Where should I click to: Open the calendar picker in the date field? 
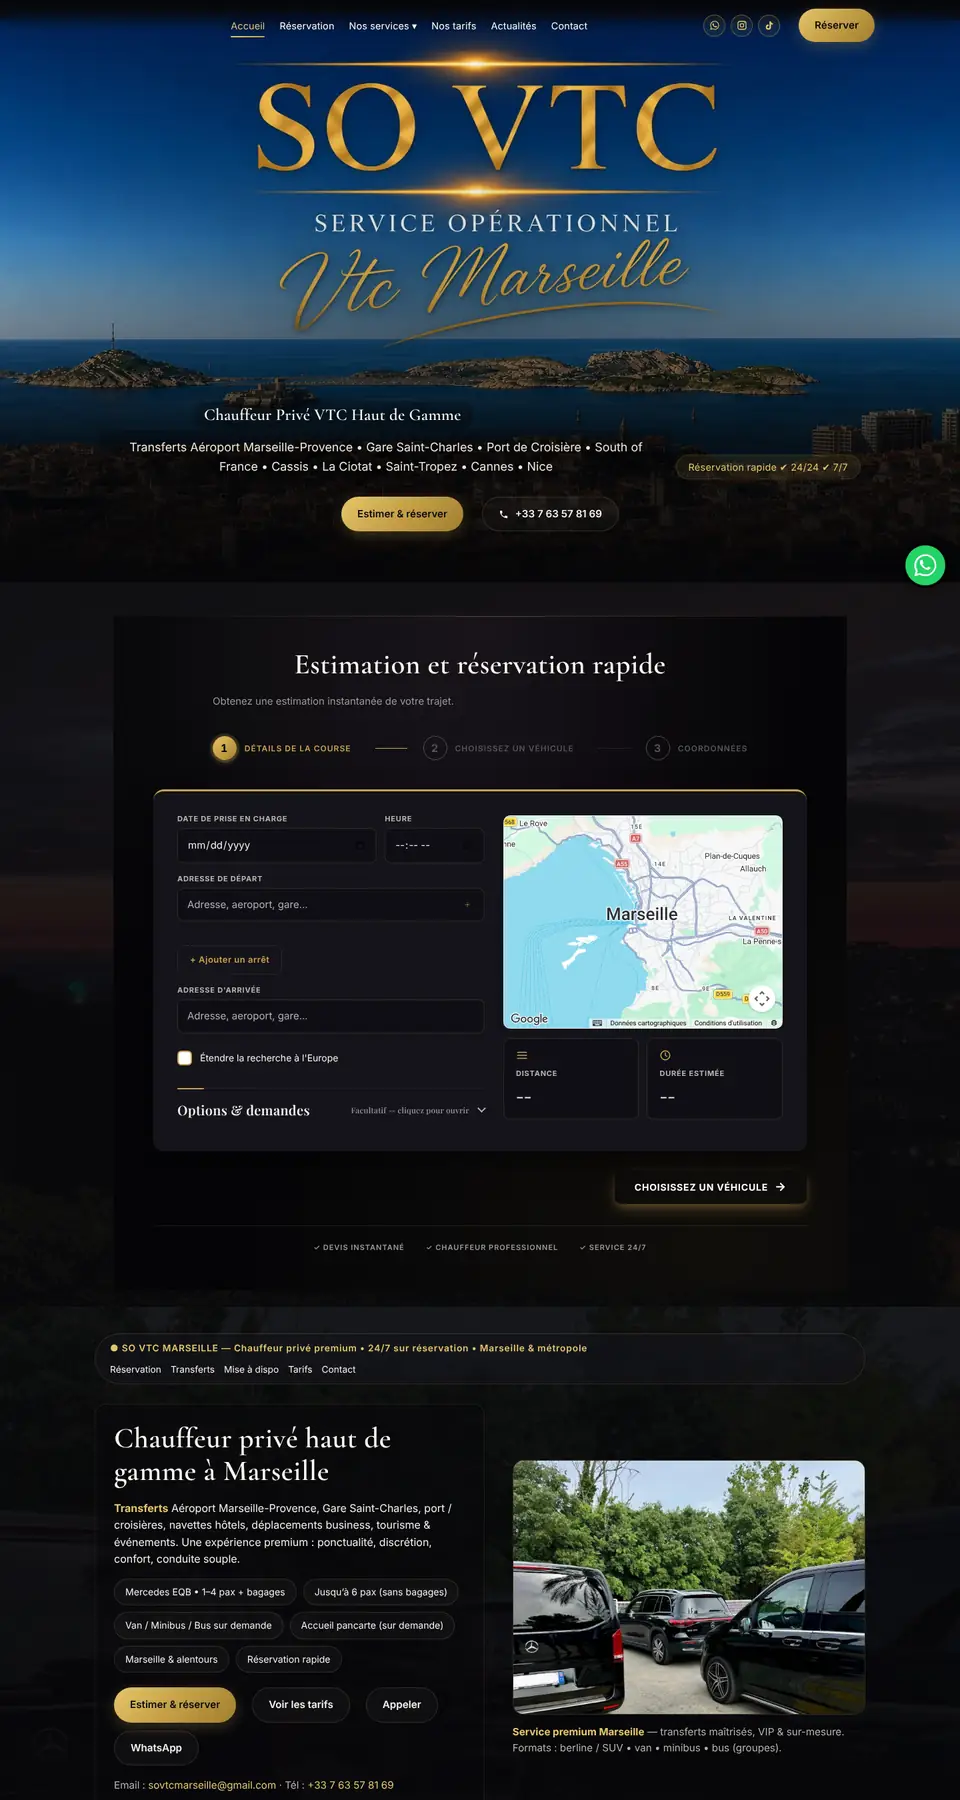360,845
